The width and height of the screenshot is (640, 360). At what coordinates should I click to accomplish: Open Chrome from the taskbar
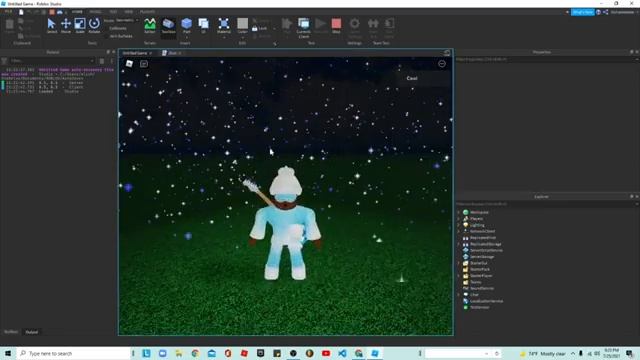[195, 353]
